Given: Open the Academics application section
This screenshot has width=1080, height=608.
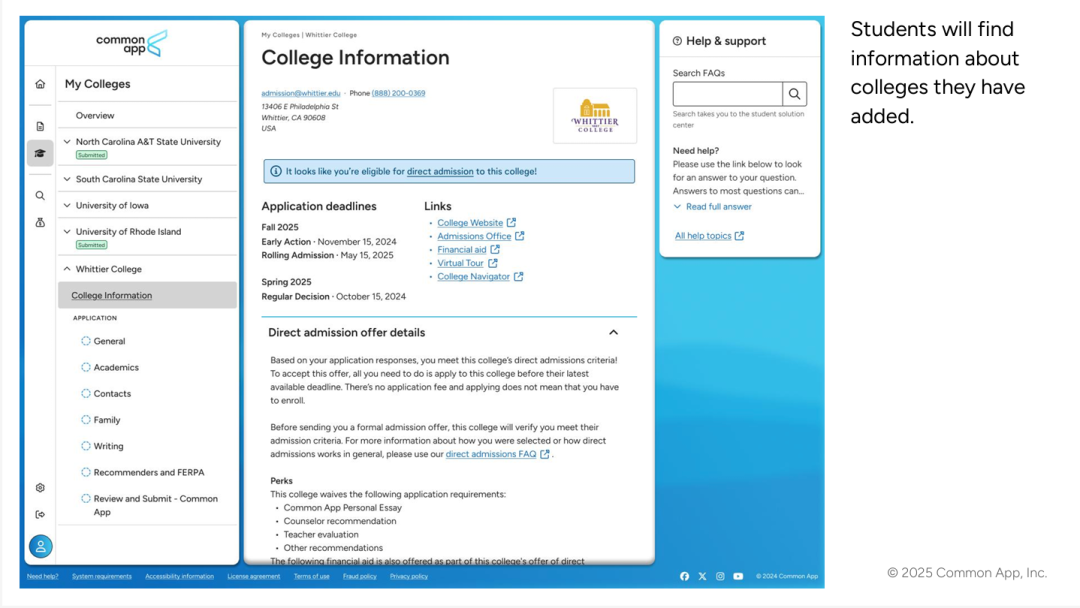Looking at the screenshot, I should 116,368.
